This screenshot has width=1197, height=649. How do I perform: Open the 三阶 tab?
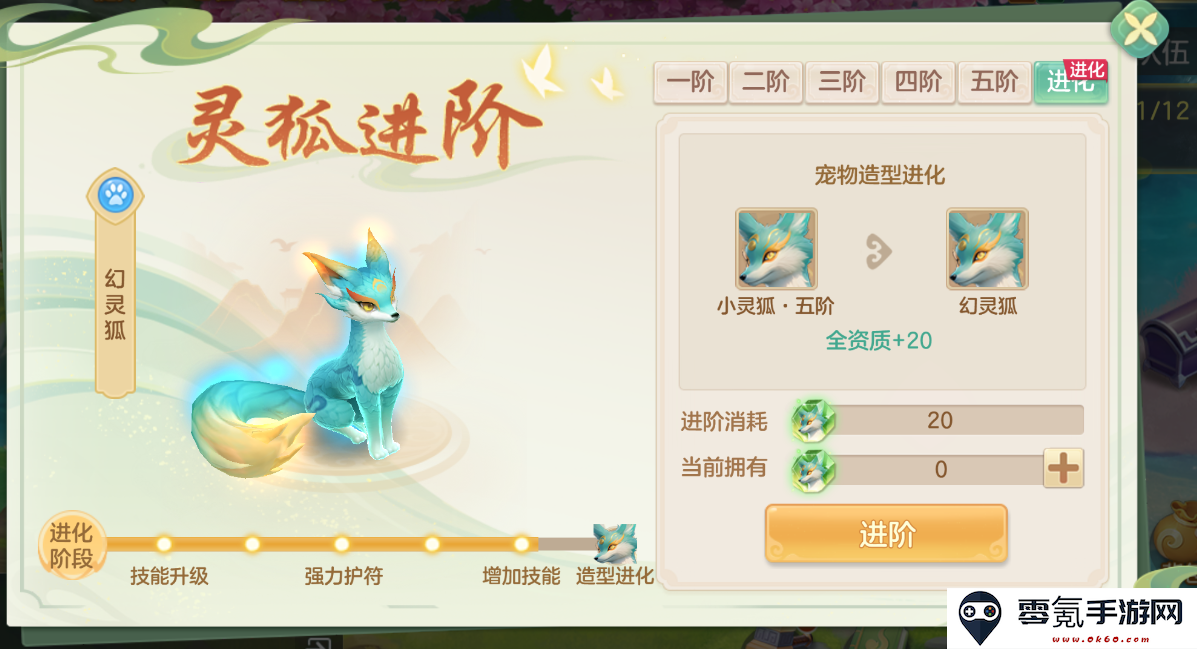pyautogui.click(x=842, y=82)
